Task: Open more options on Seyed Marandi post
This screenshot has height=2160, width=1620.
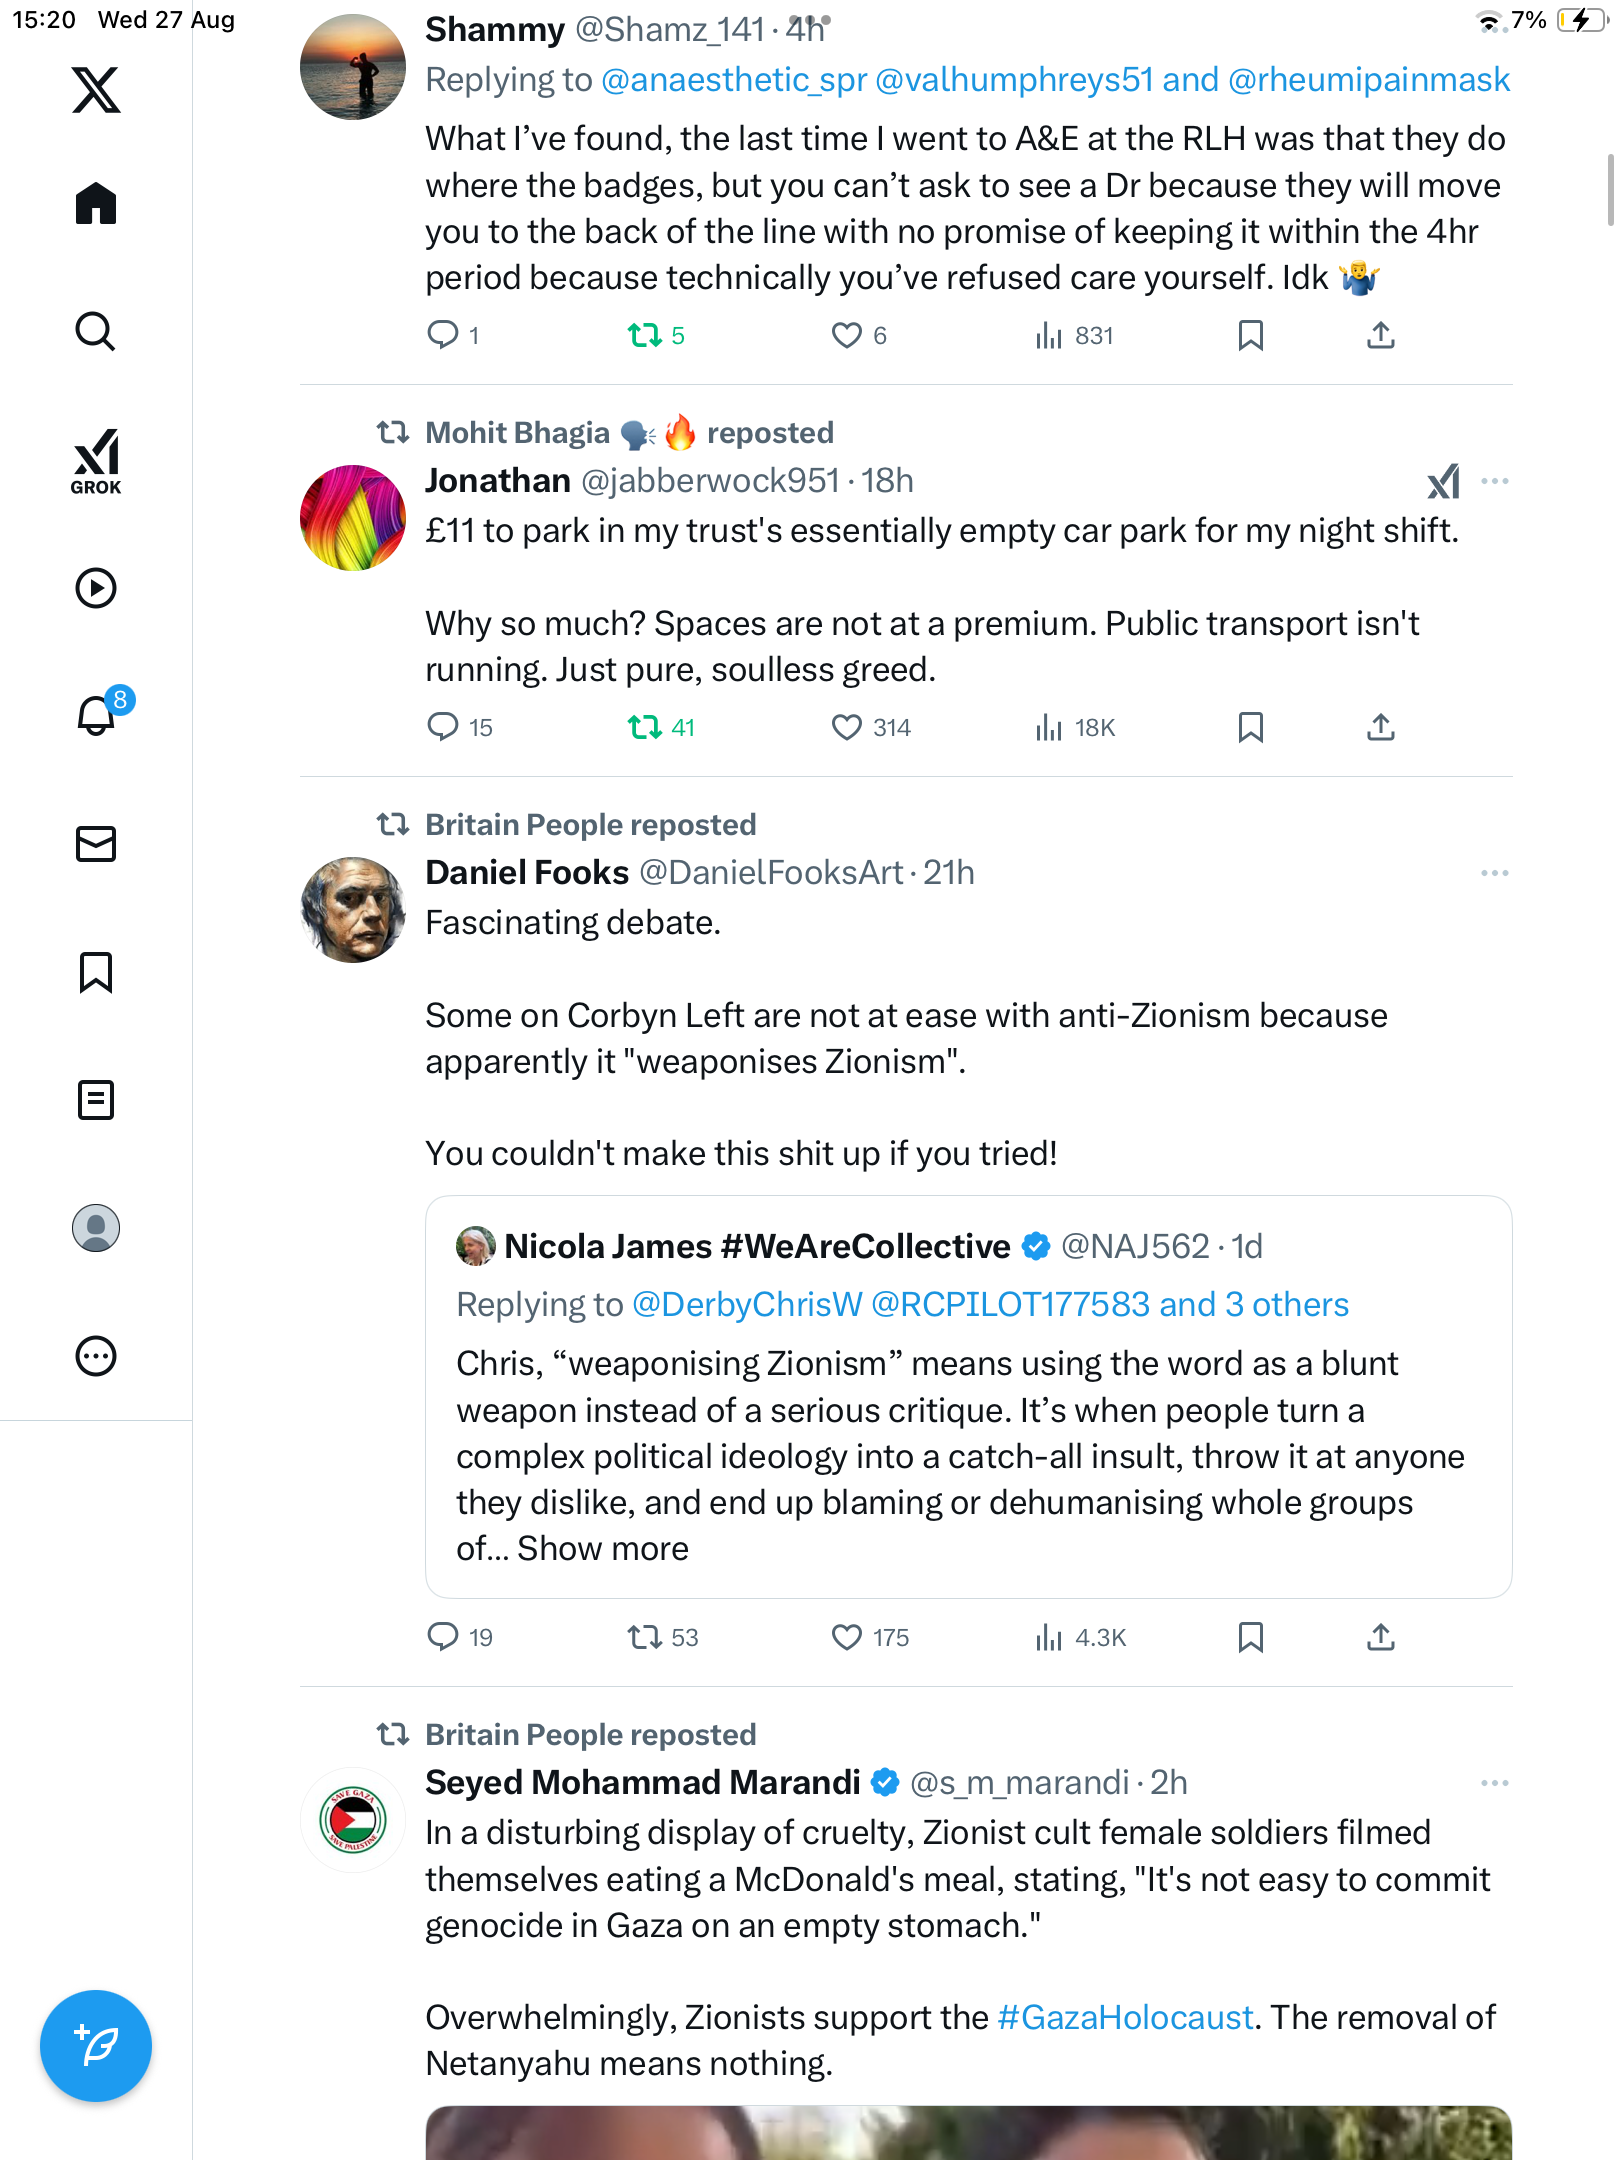Action: 1494,1783
